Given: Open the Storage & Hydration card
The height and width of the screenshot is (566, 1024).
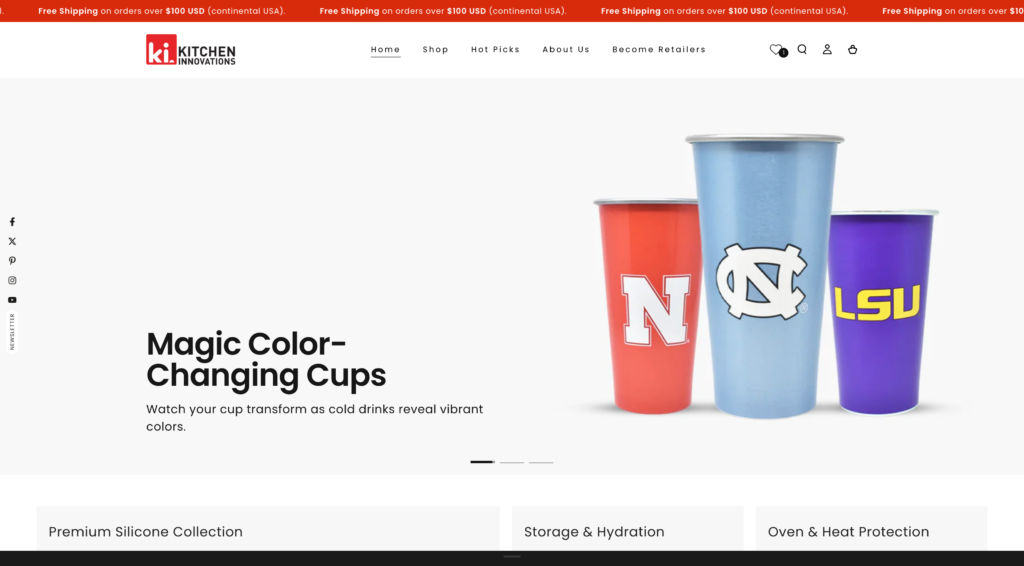Looking at the screenshot, I should [628, 529].
